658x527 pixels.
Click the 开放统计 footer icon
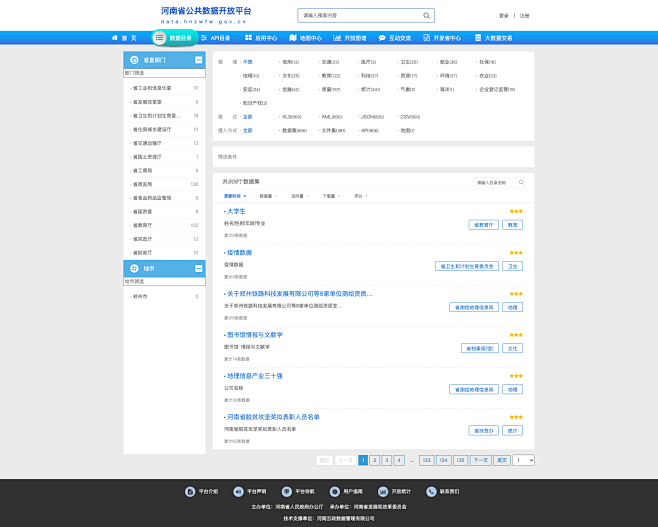click(383, 491)
